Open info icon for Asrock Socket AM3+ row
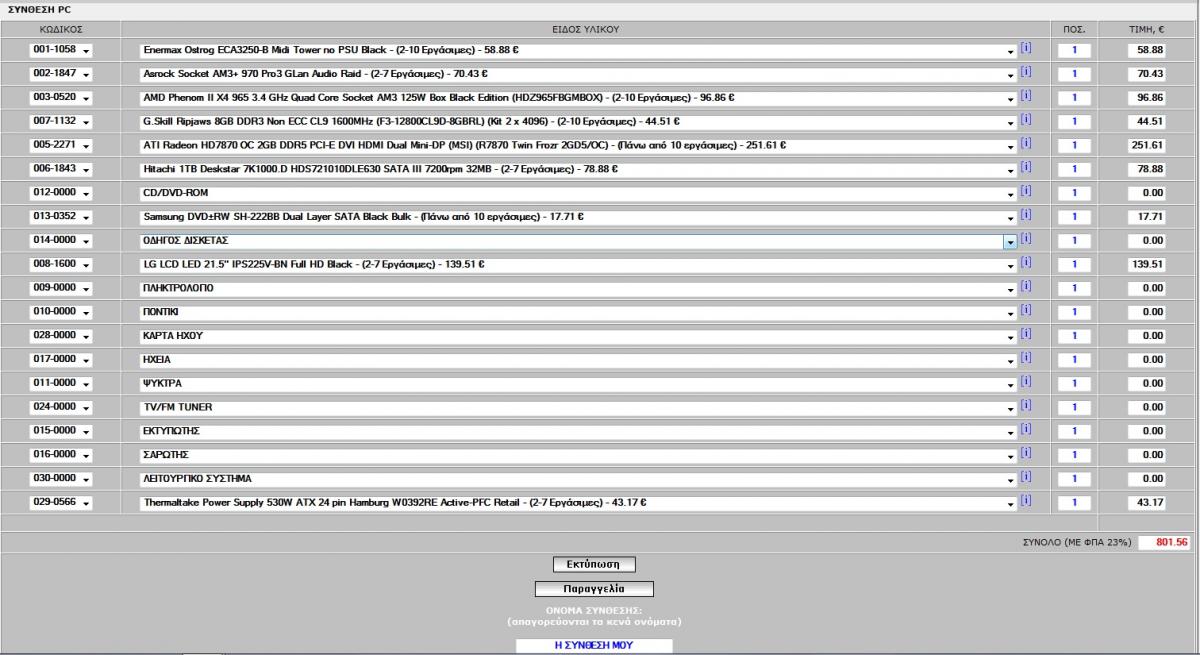This screenshot has height=655, width=1200. pos(1025,72)
